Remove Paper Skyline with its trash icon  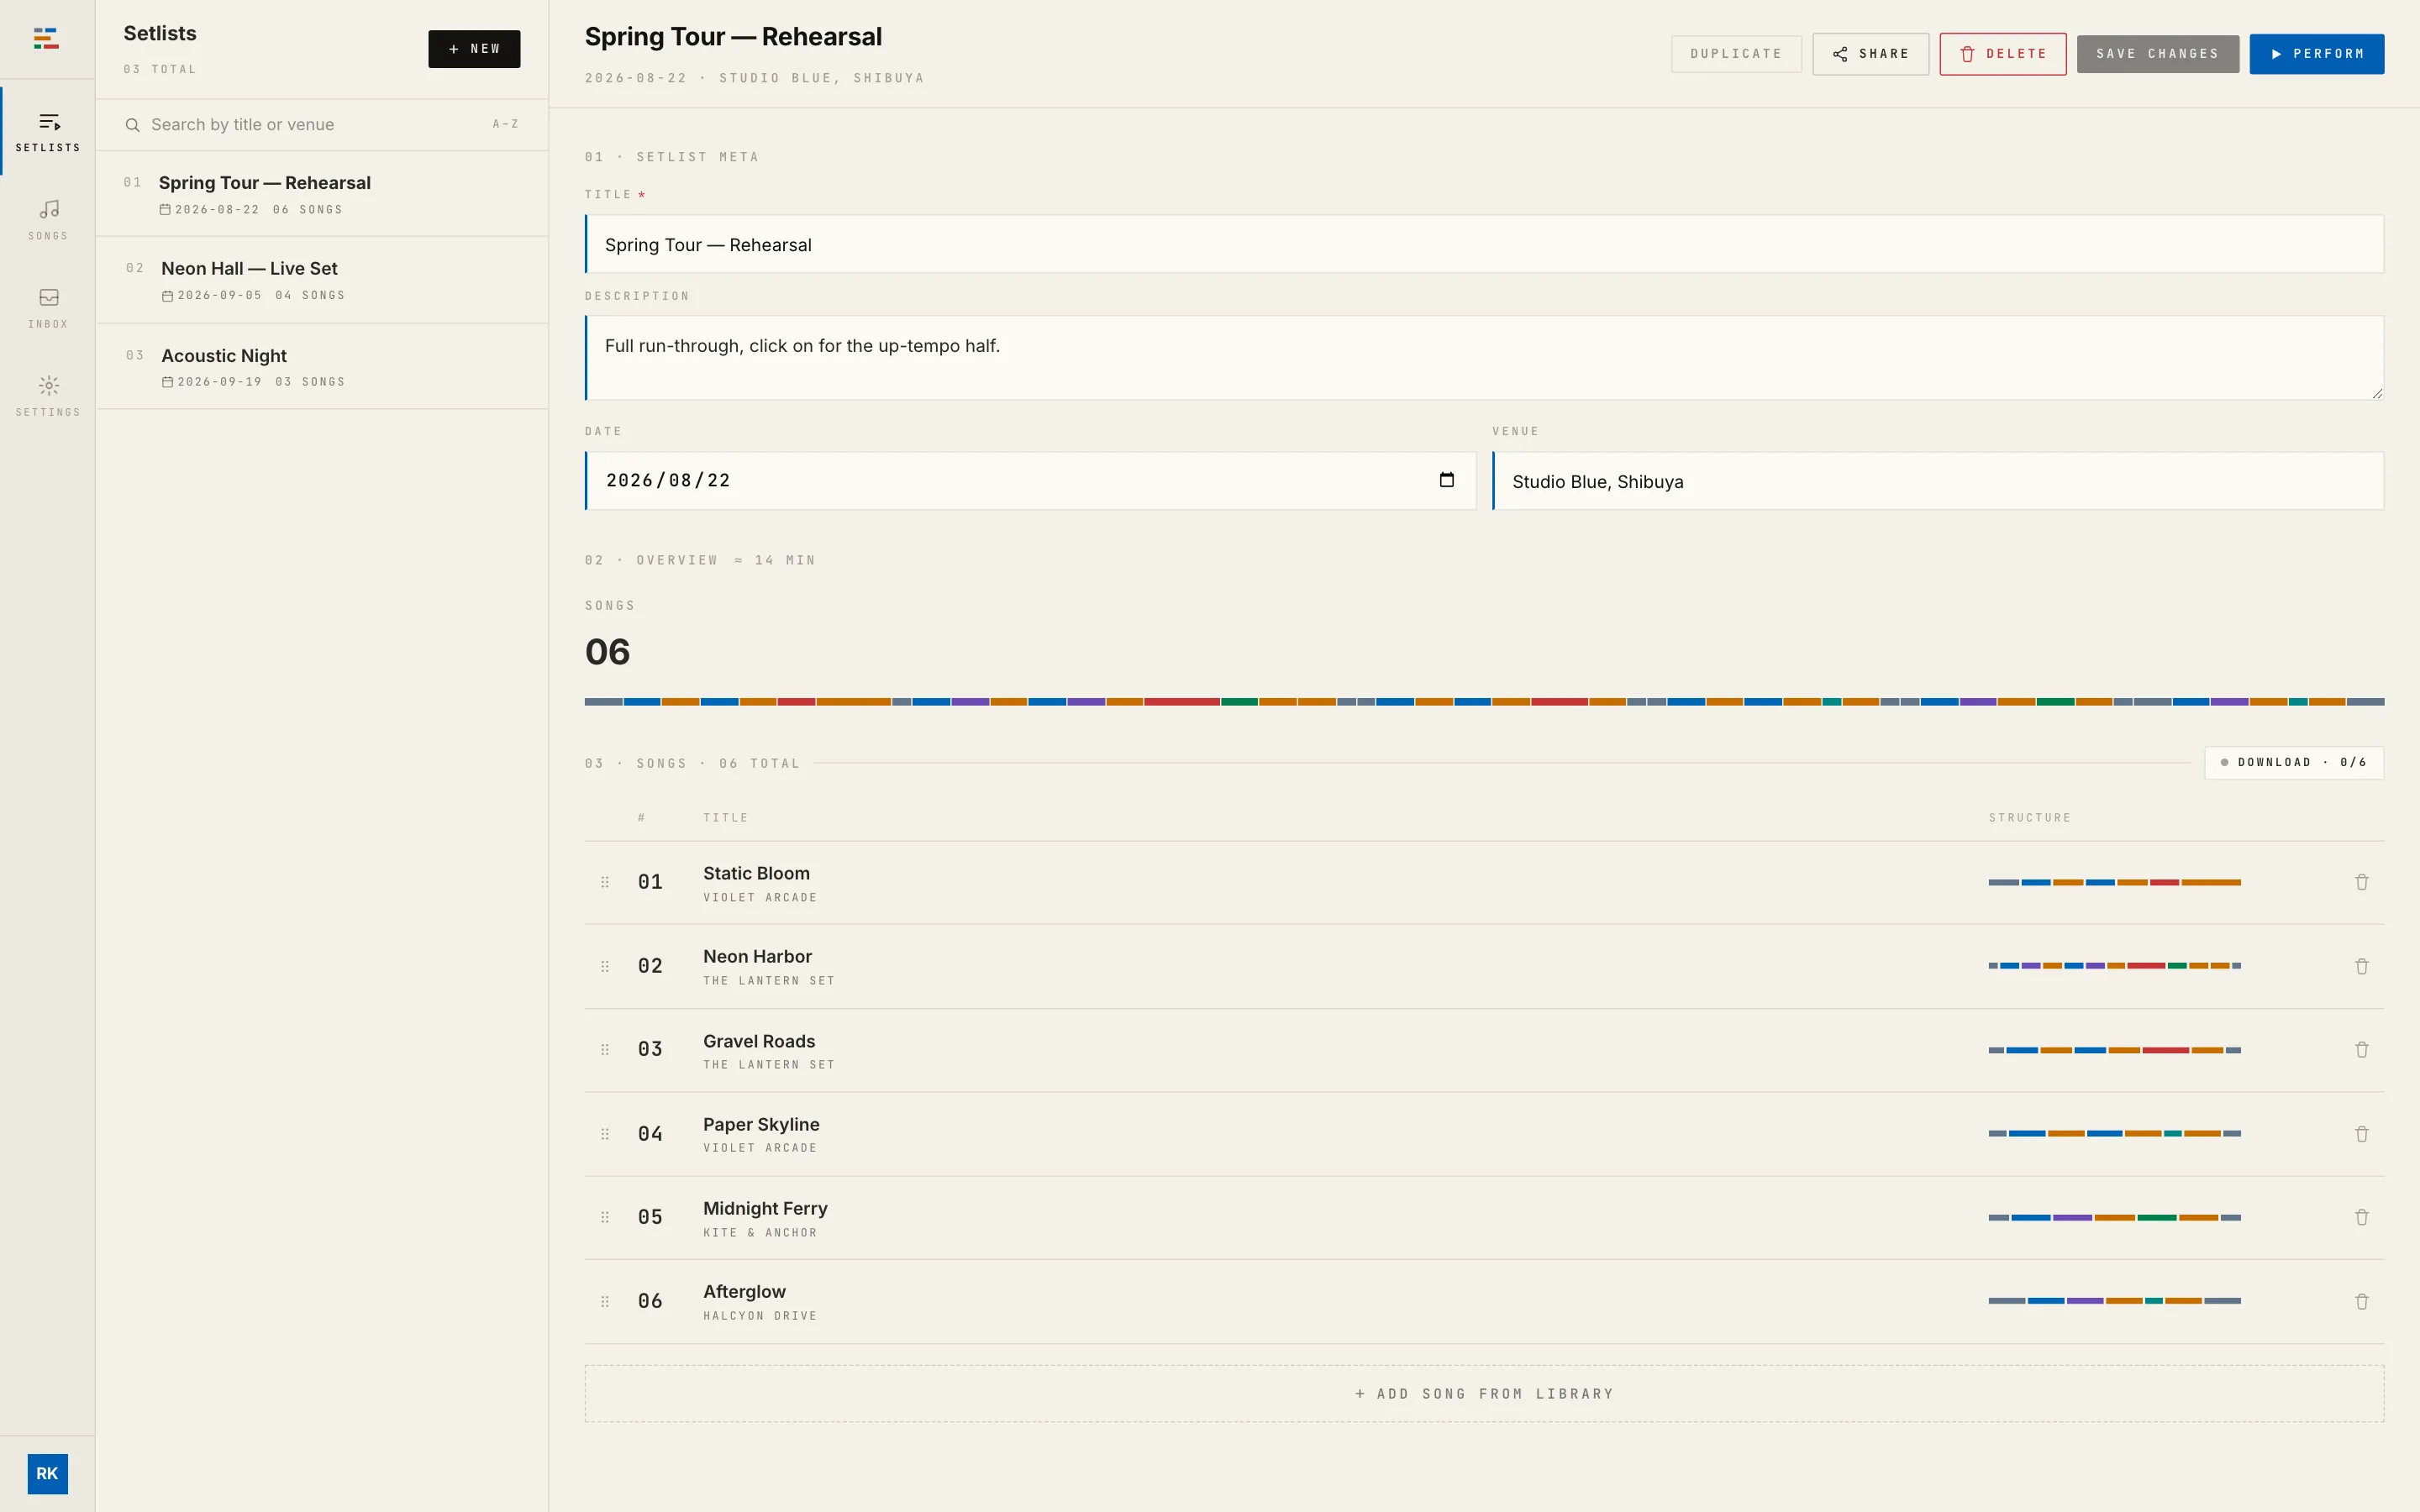(2361, 1134)
